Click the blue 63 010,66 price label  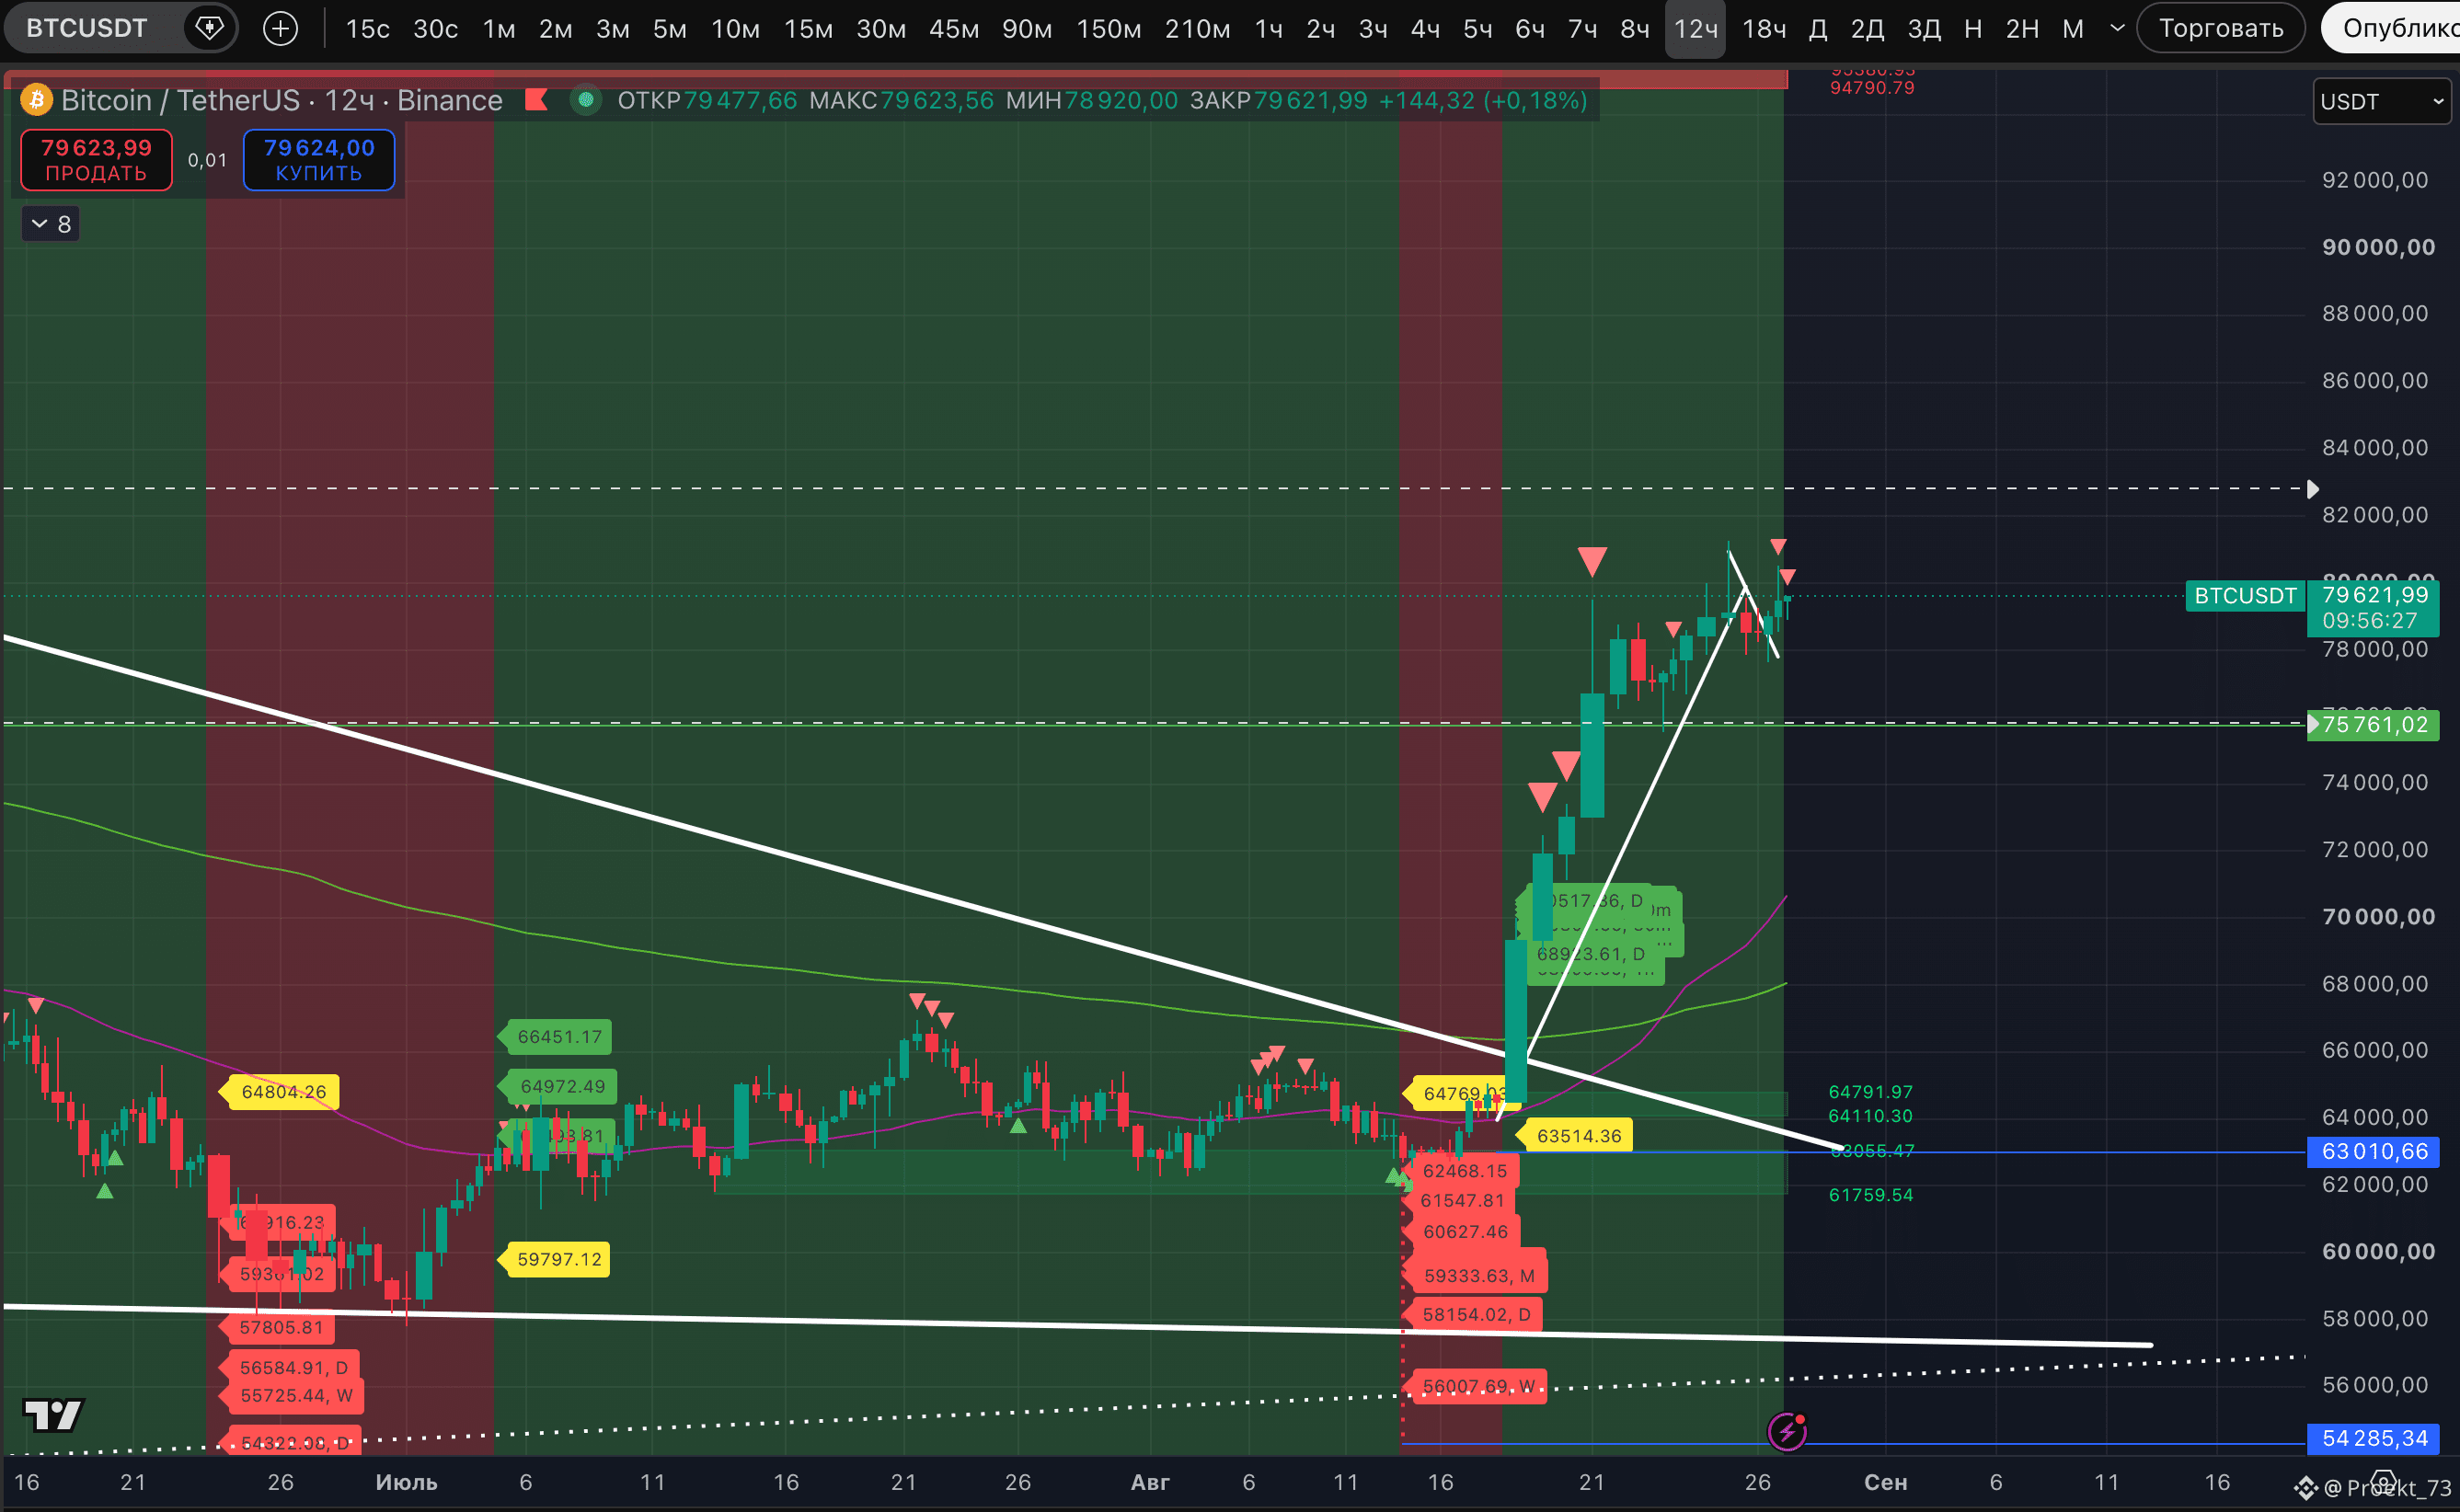click(x=2373, y=1151)
